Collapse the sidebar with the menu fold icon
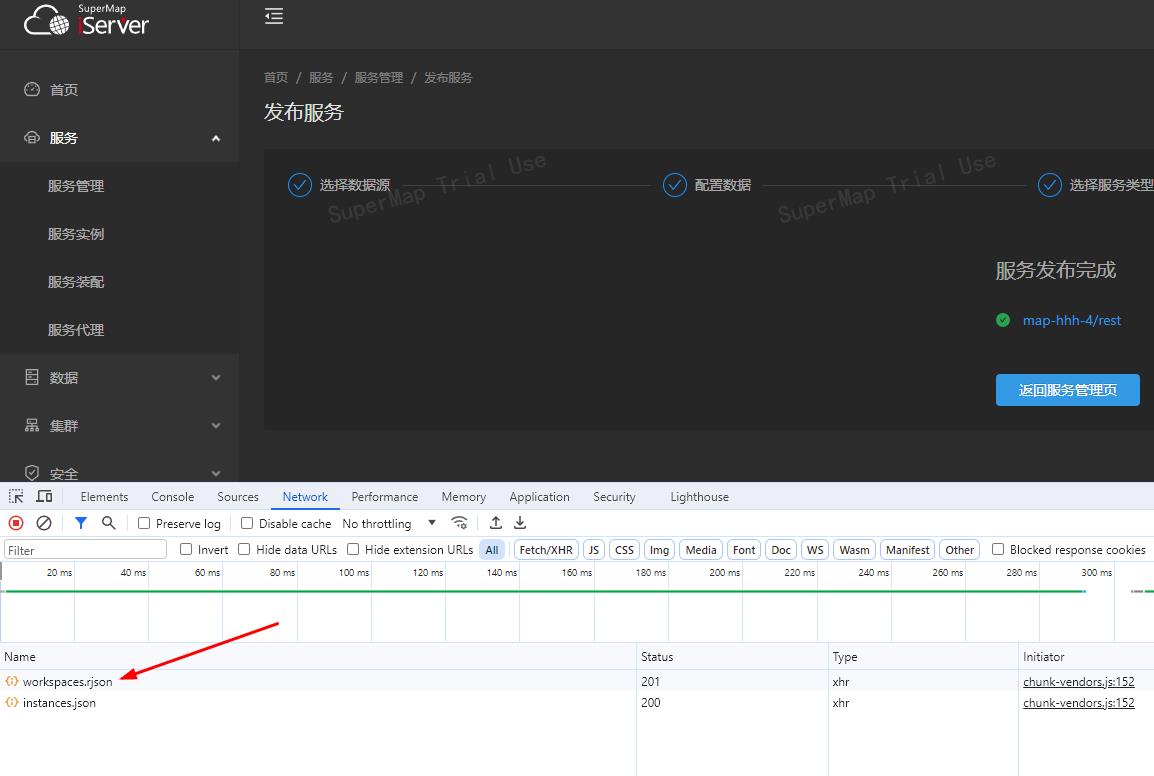 tap(274, 16)
